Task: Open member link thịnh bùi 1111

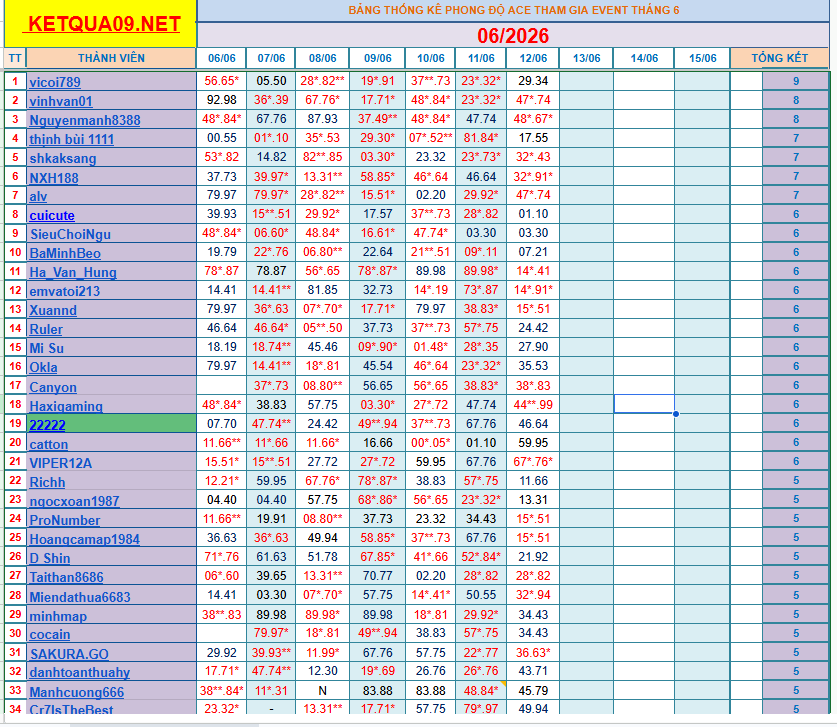Action: point(72,139)
